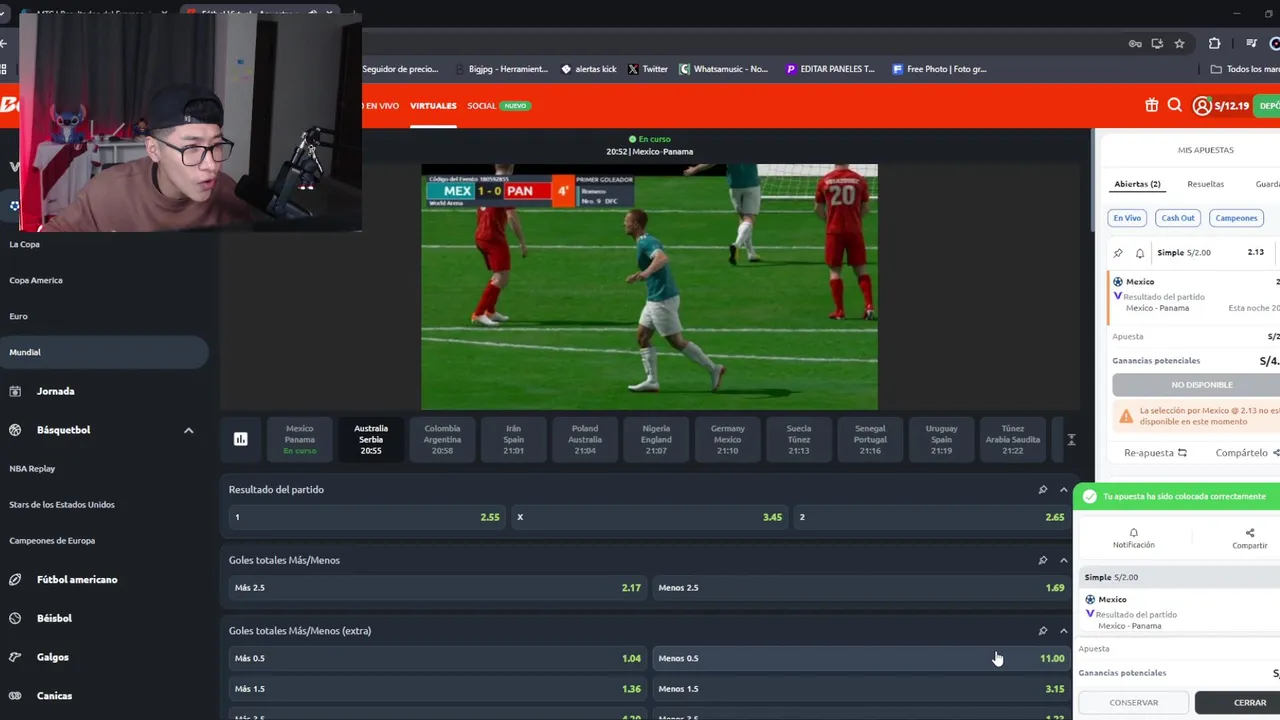1280x720 pixels.
Task: Bookmark this page with the star icon
Action: pyautogui.click(x=1180, y=43)
